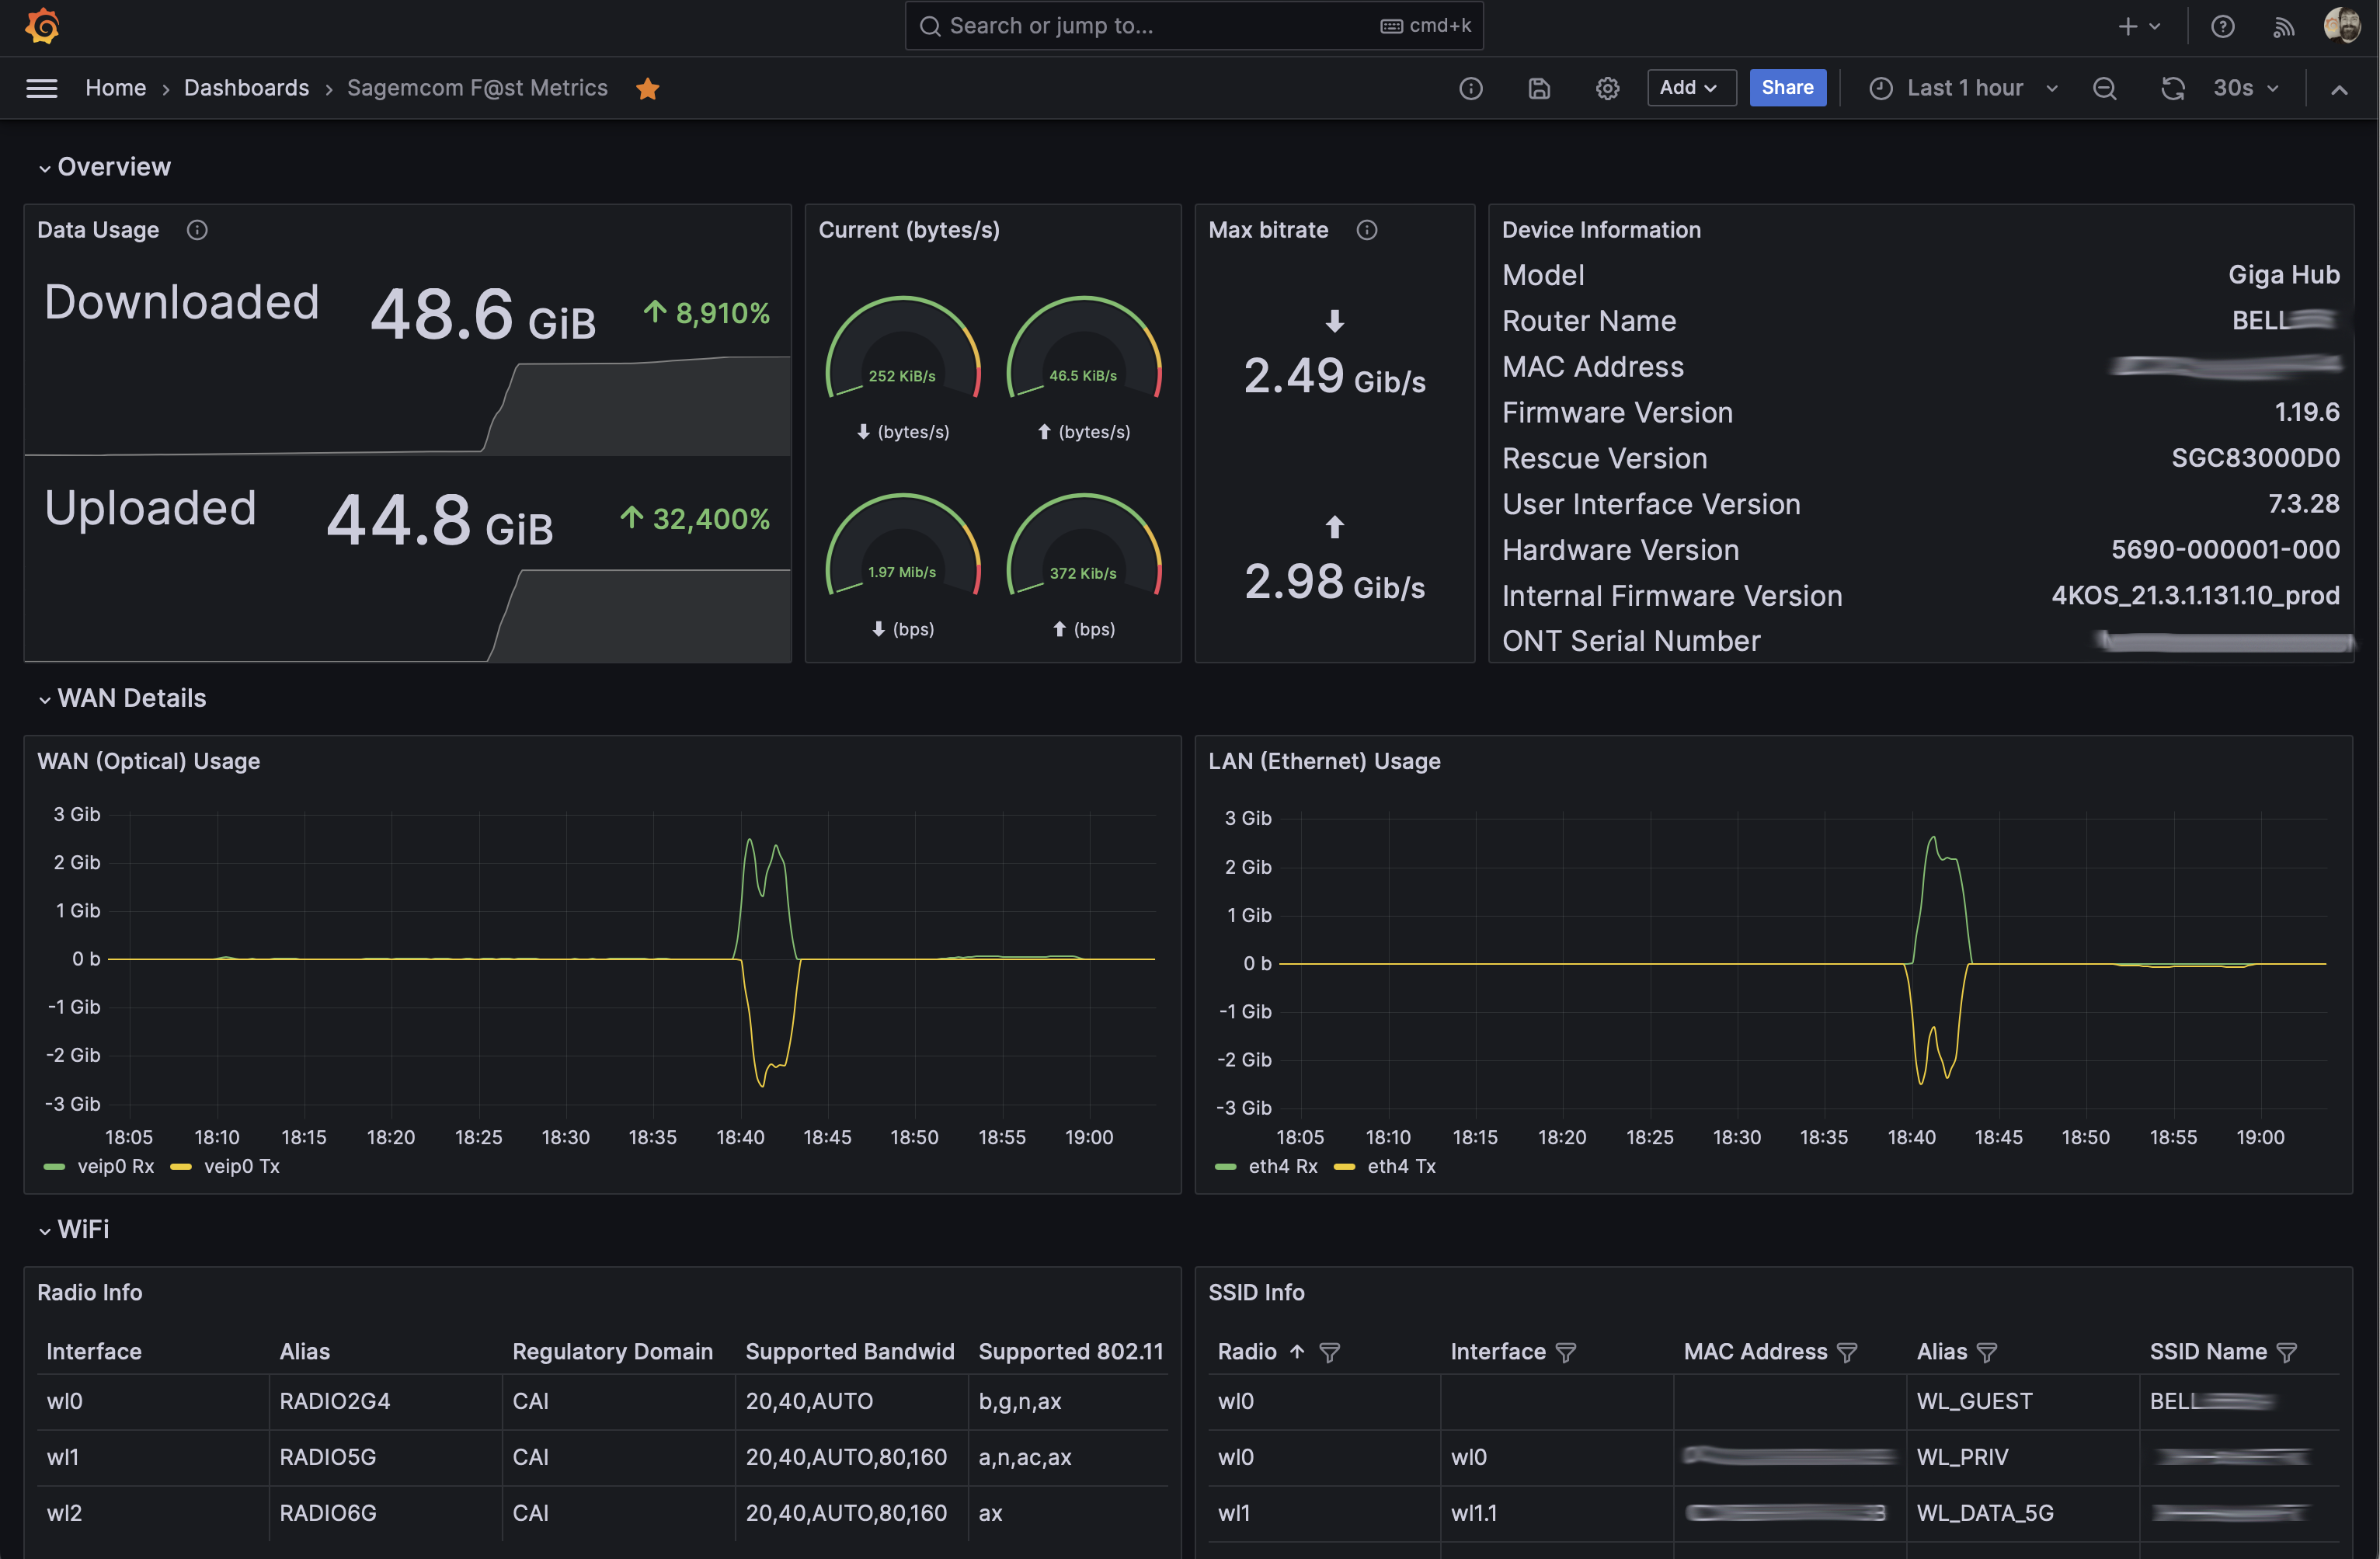Click the Share button
The width and height of the screenshot is (2380, 1559).
[x=1785, y=85]
